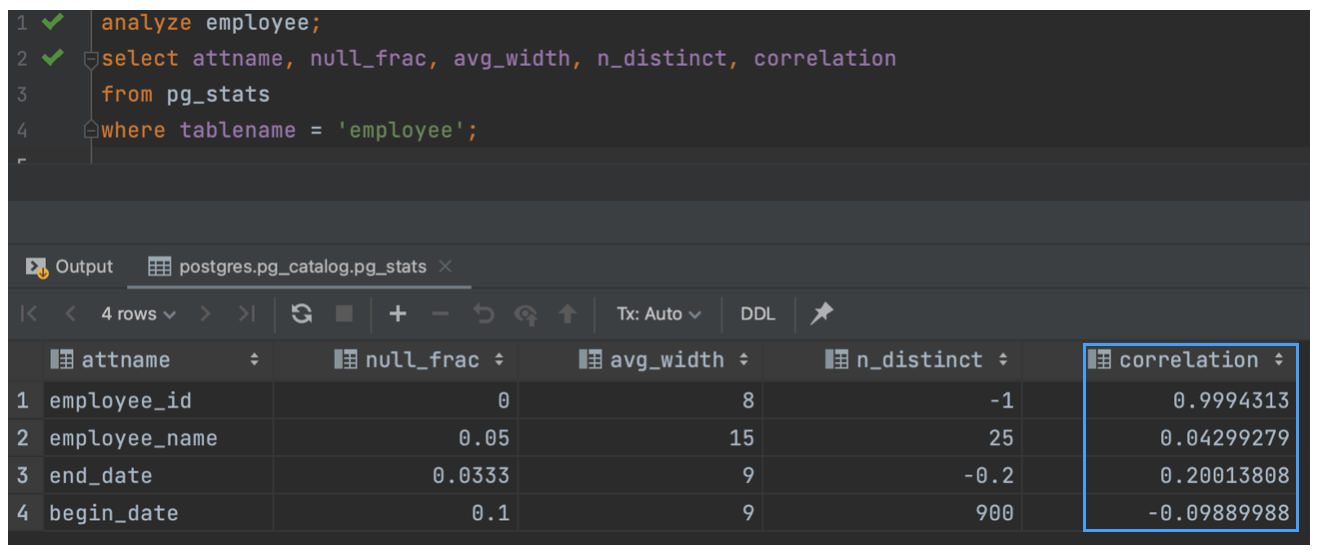1320x554 pixels.
Task: Sort by null_frac column arrows
Action: pyautogui.click(x=499, y=360)
